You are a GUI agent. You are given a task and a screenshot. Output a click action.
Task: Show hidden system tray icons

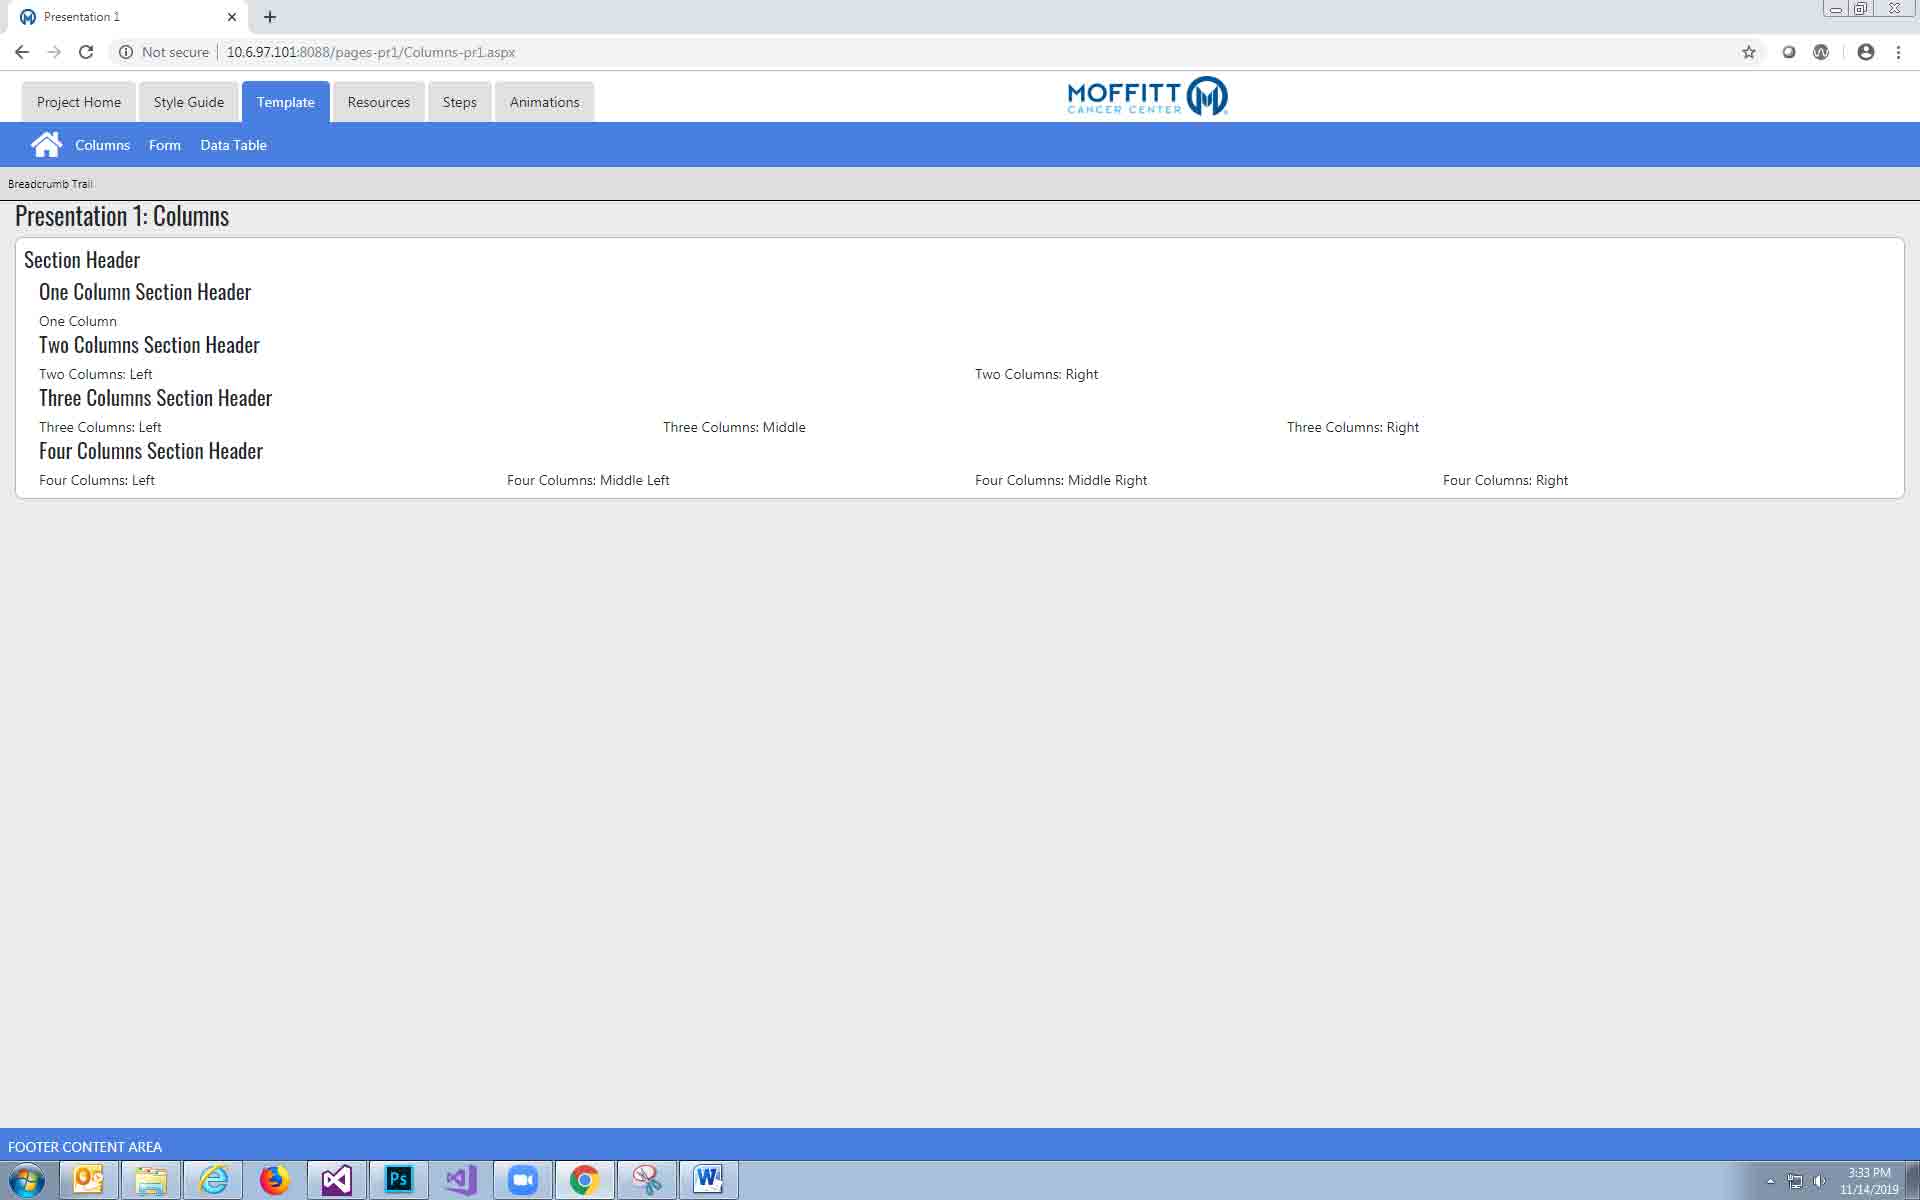(1770, 1181)
